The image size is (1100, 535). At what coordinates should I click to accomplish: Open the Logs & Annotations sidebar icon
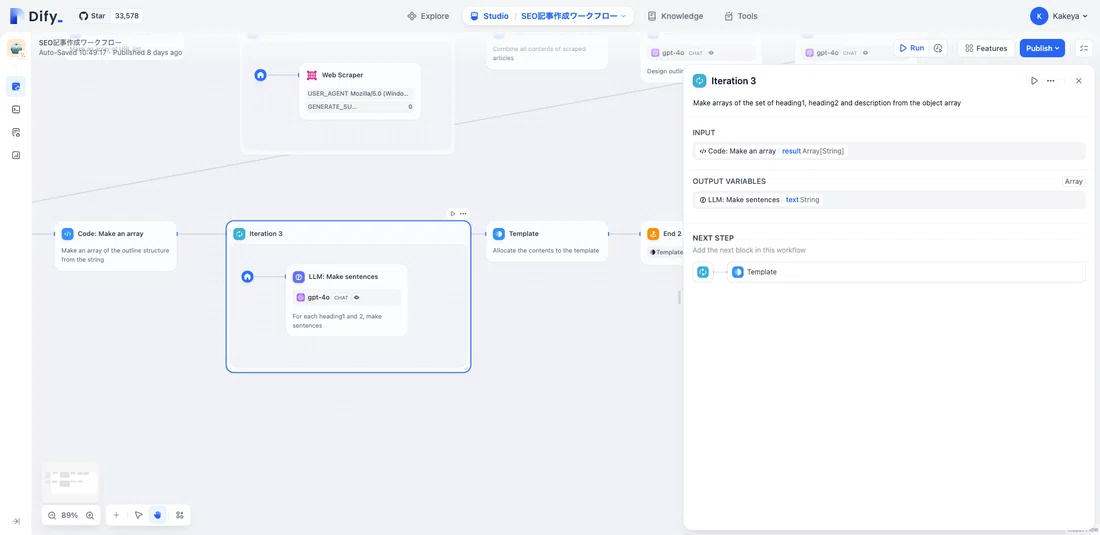coord(16,132)
